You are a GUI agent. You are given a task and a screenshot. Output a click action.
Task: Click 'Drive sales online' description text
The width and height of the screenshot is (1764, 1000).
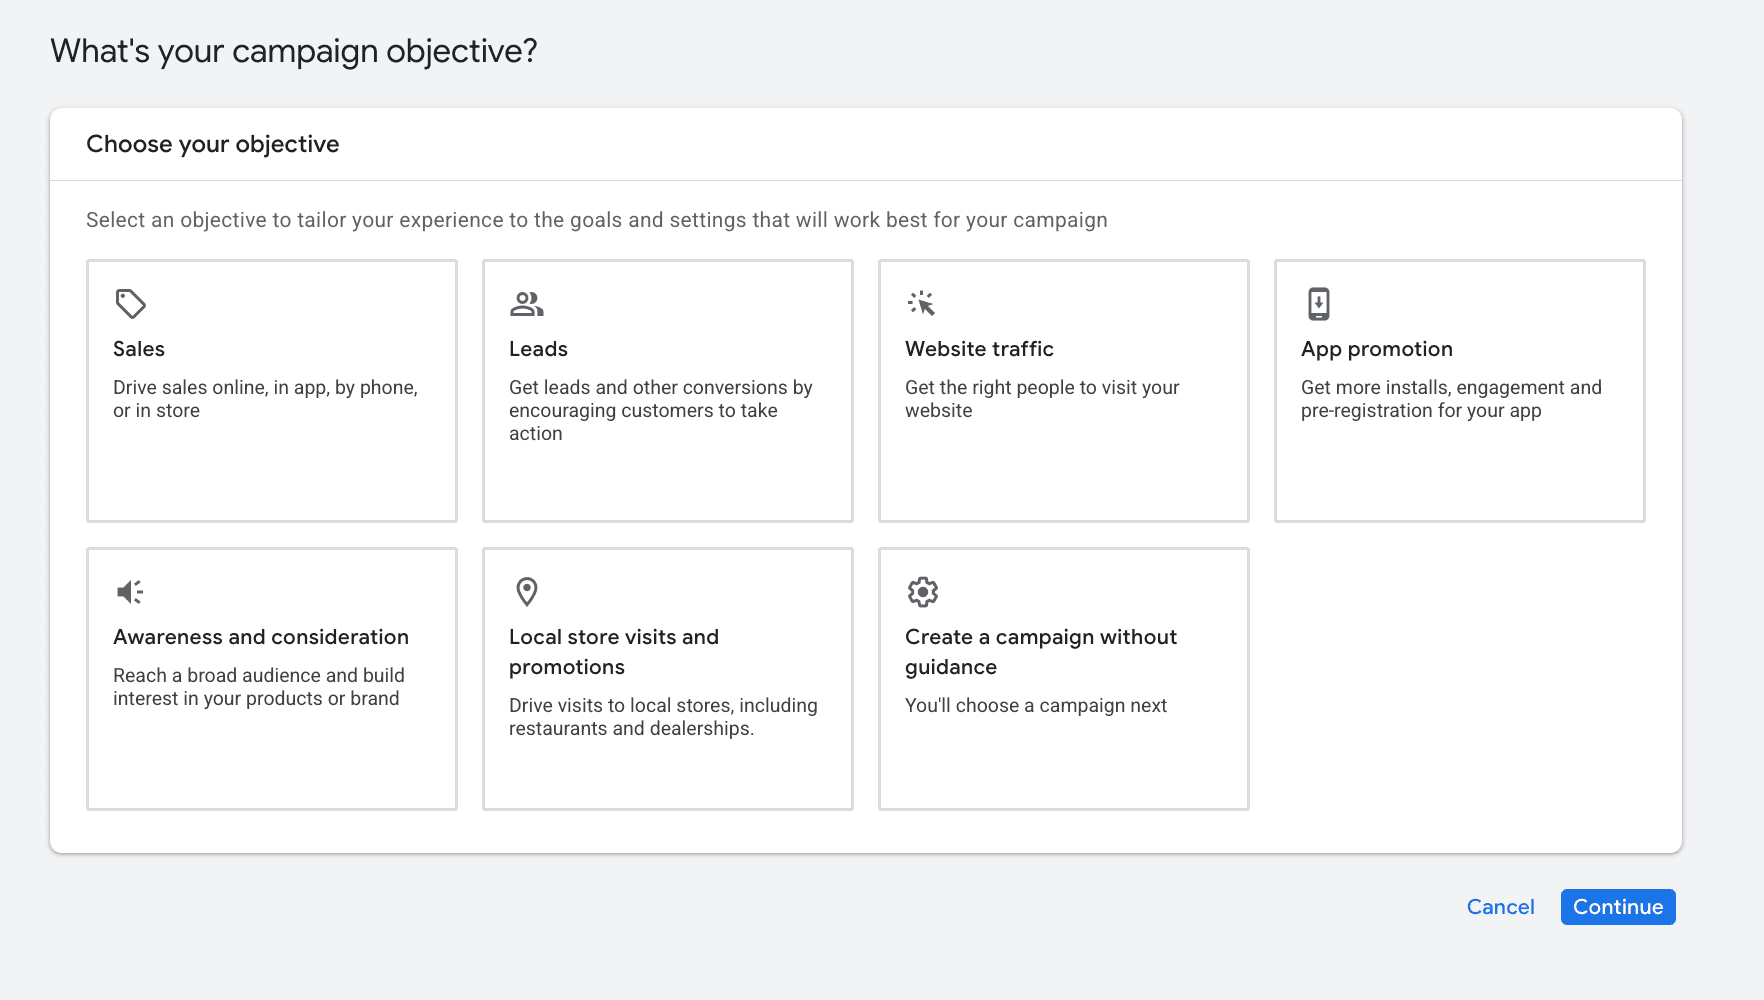click(265, 398)
